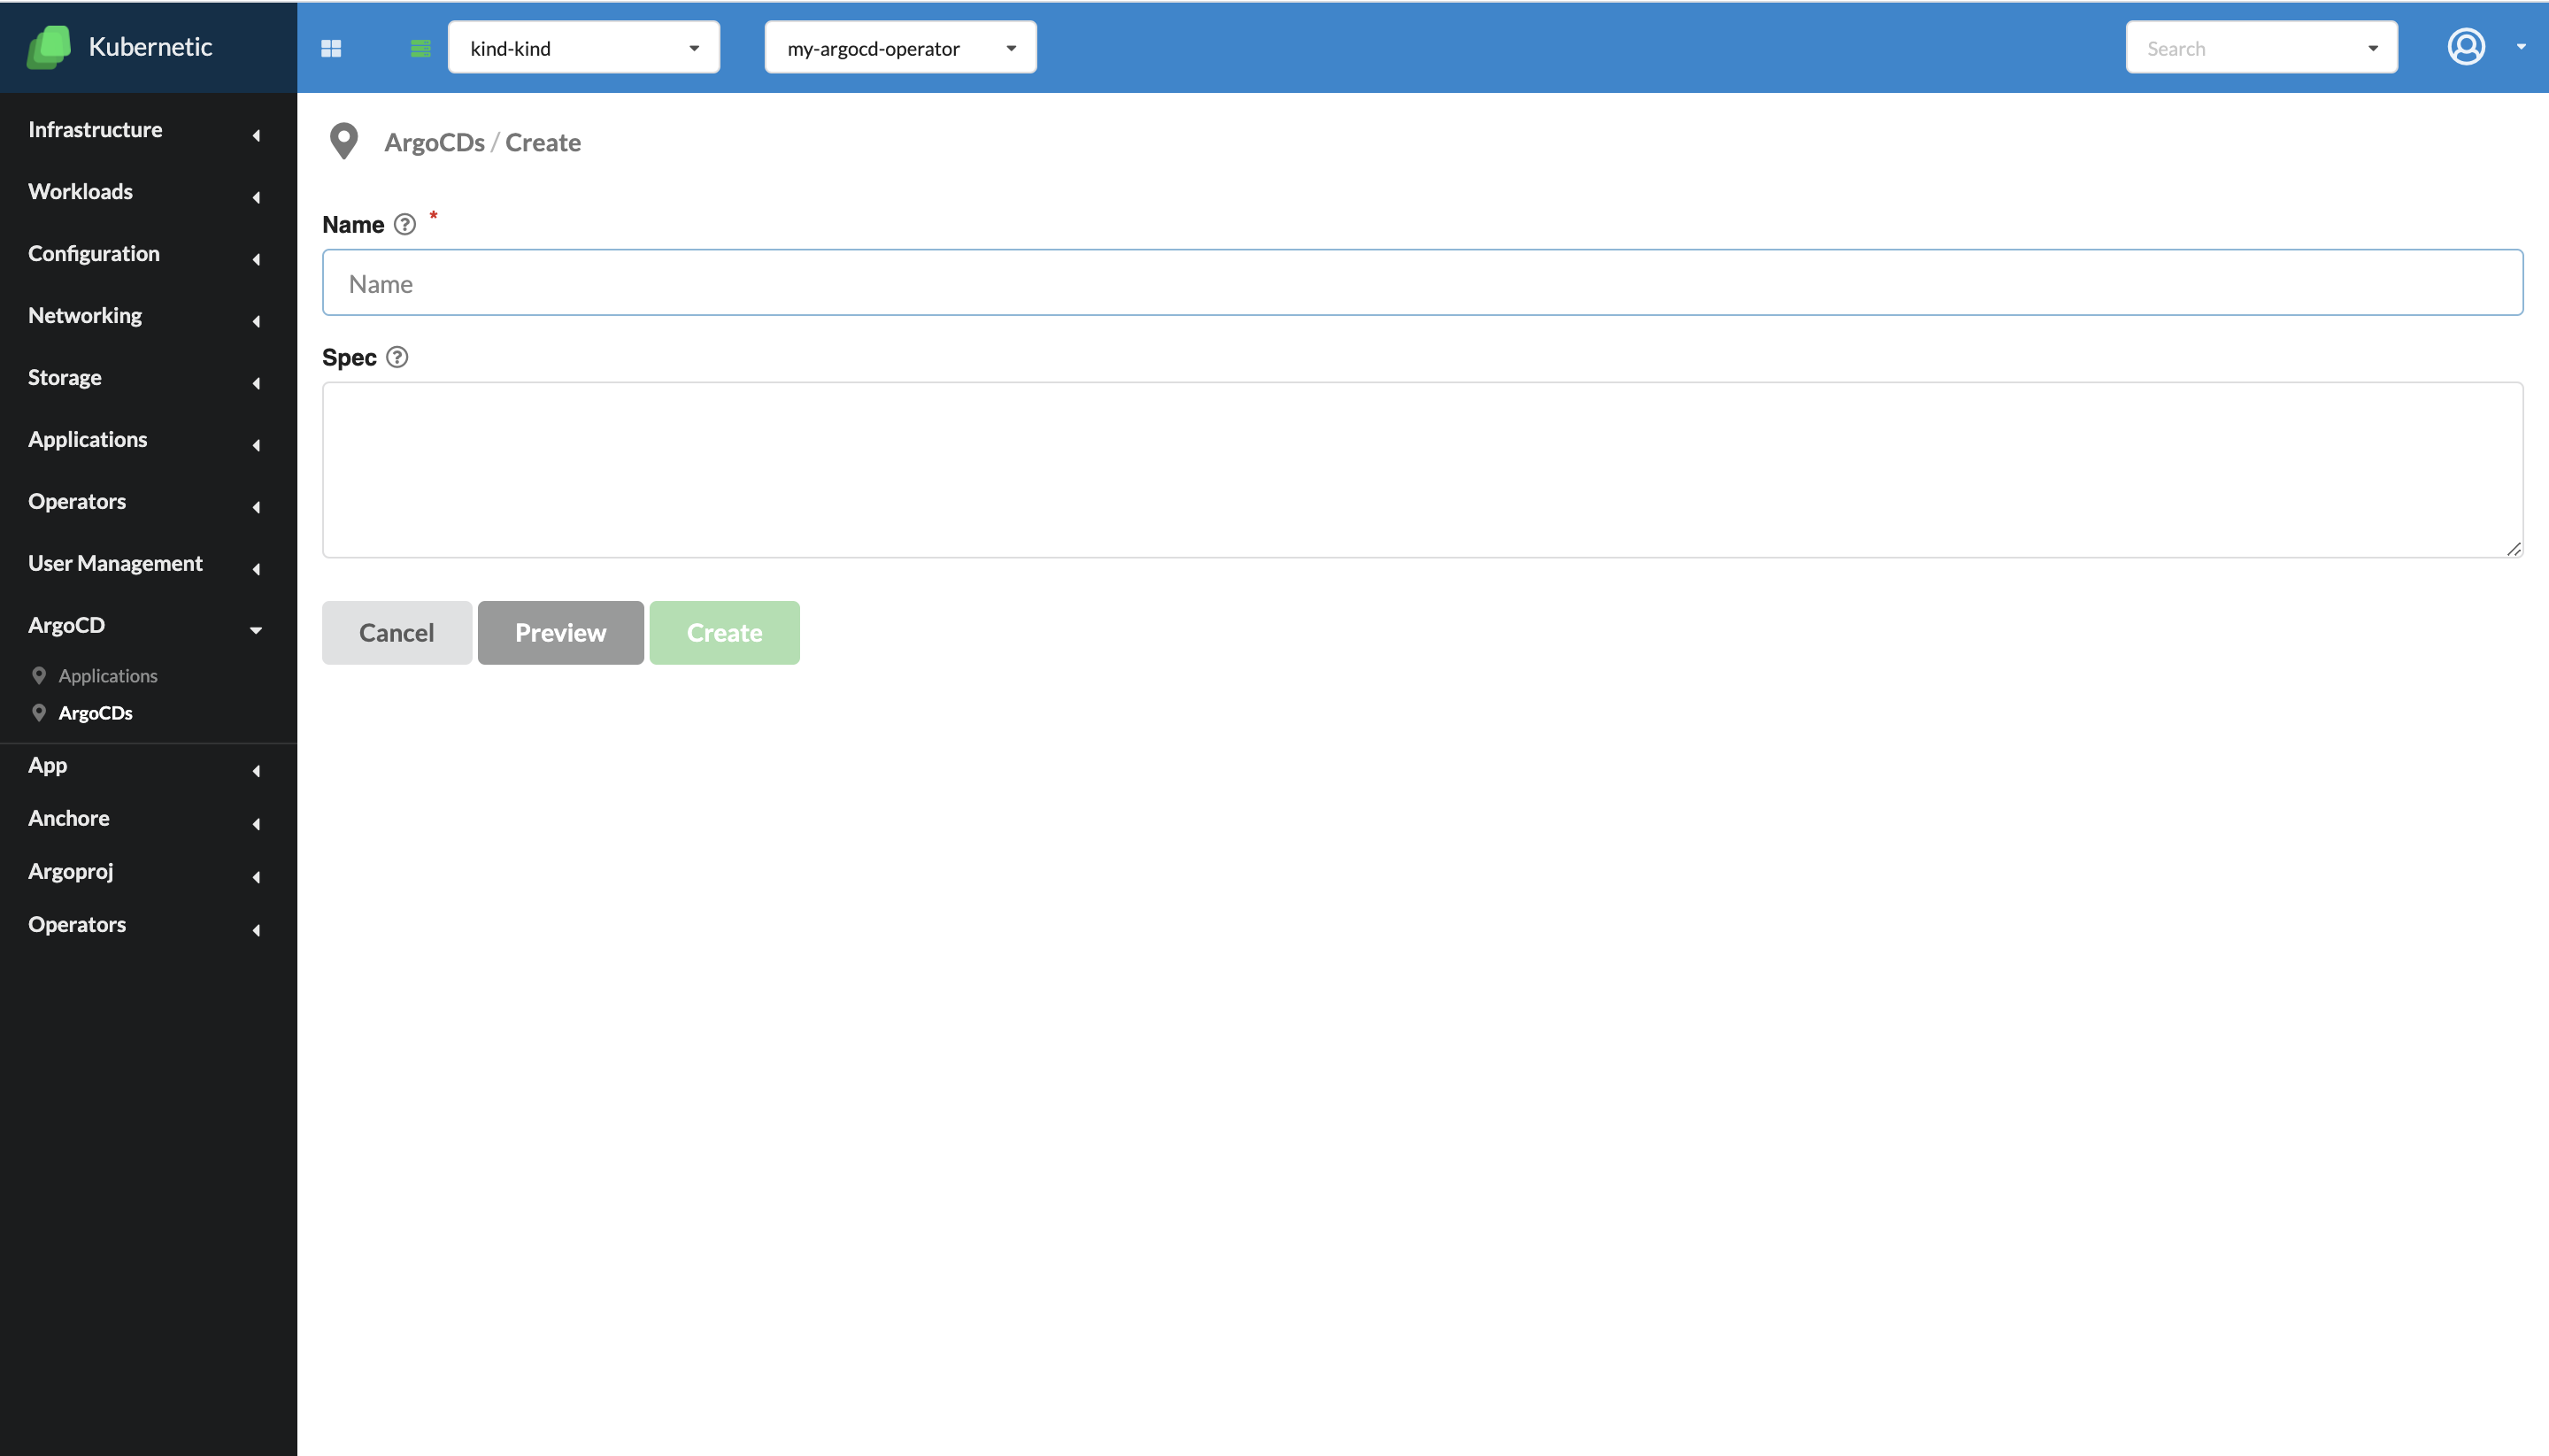The image size is (2549, 1456).
Task: Click the pin icon beside sidebar Applications
Action: click(39, 675)
